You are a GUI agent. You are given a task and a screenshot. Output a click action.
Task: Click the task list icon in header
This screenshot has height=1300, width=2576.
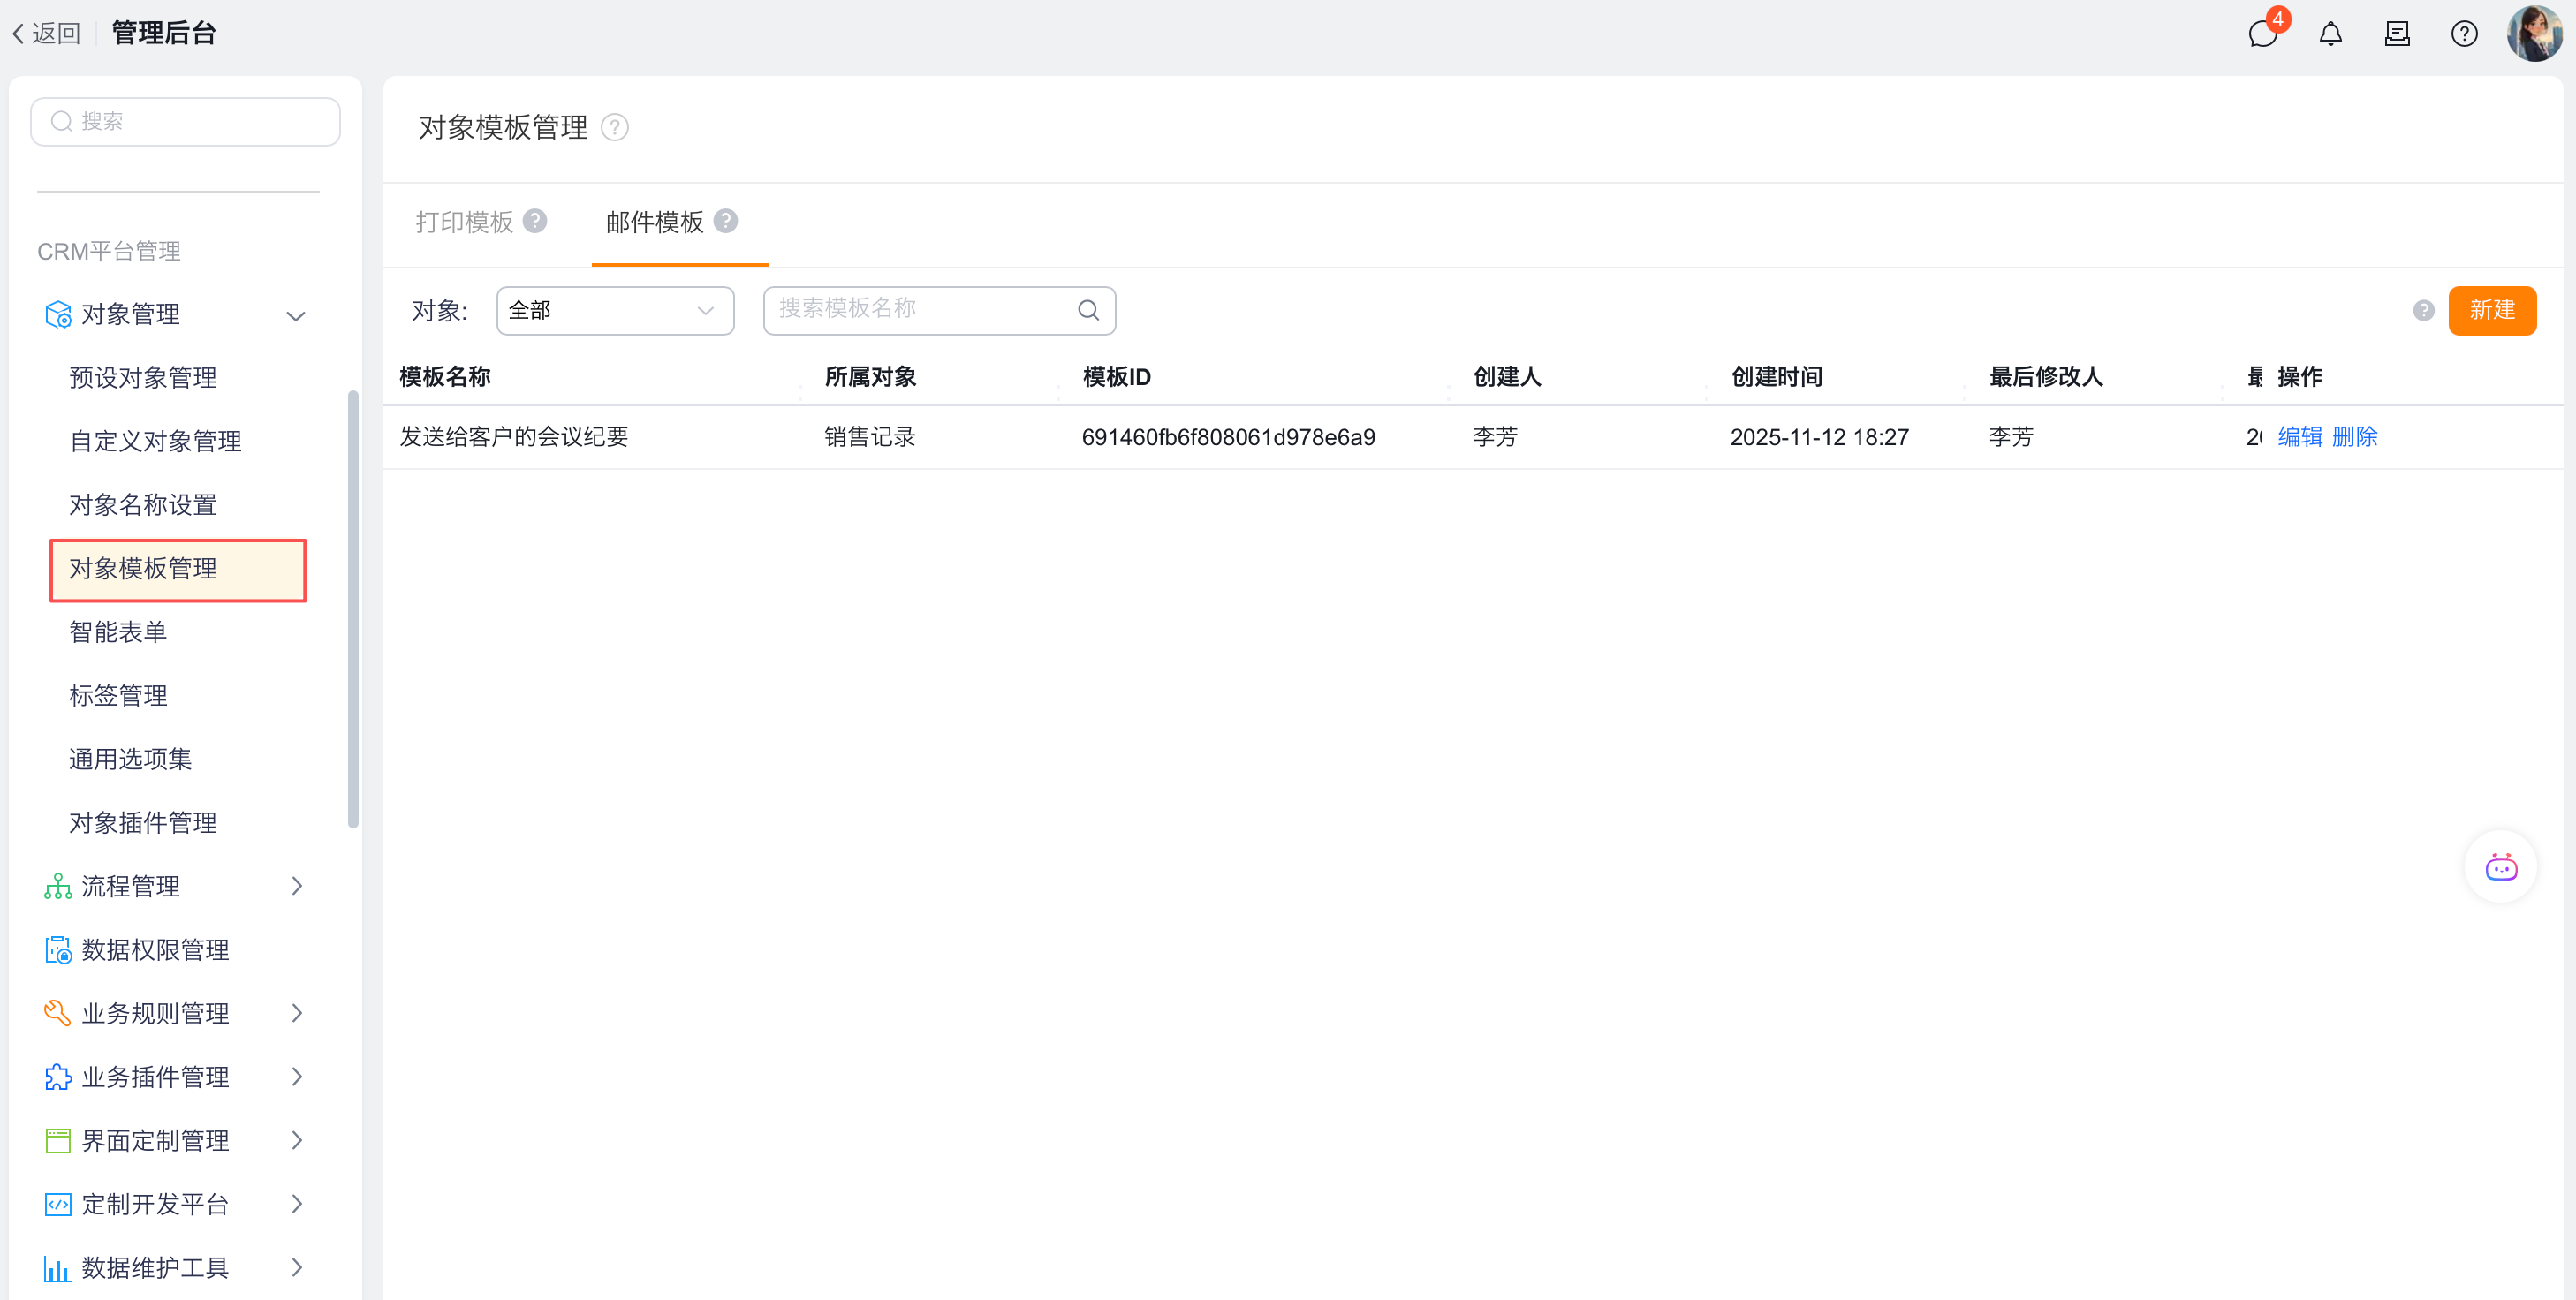pyautogui.click(x=2397, y=34)
